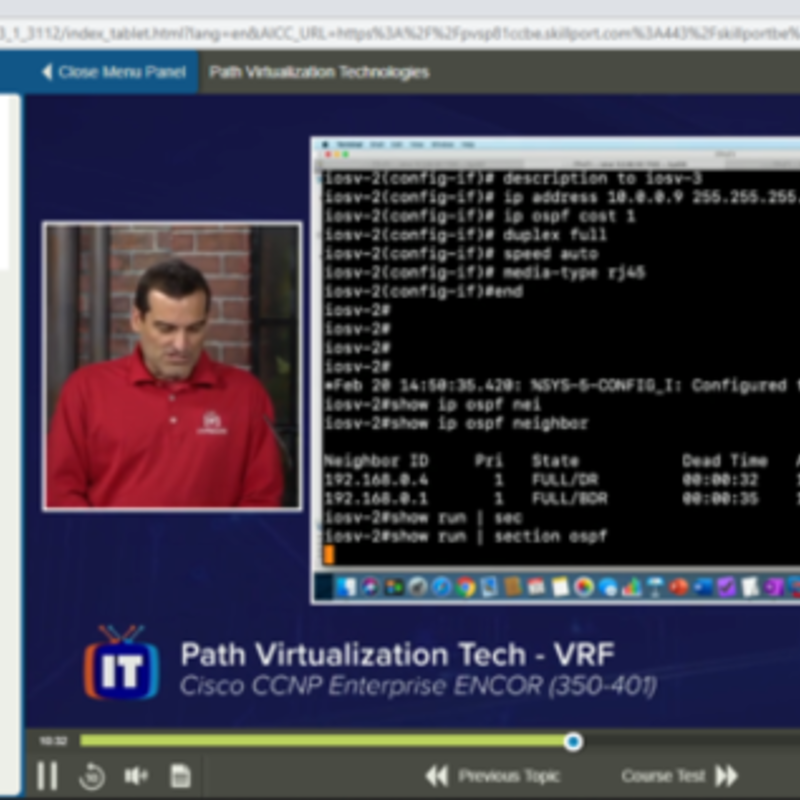This screenshot has height=800, width=800.
Task: Click neighbor ID 192.168.0.1 in terminal output
Action: (376, 498)
